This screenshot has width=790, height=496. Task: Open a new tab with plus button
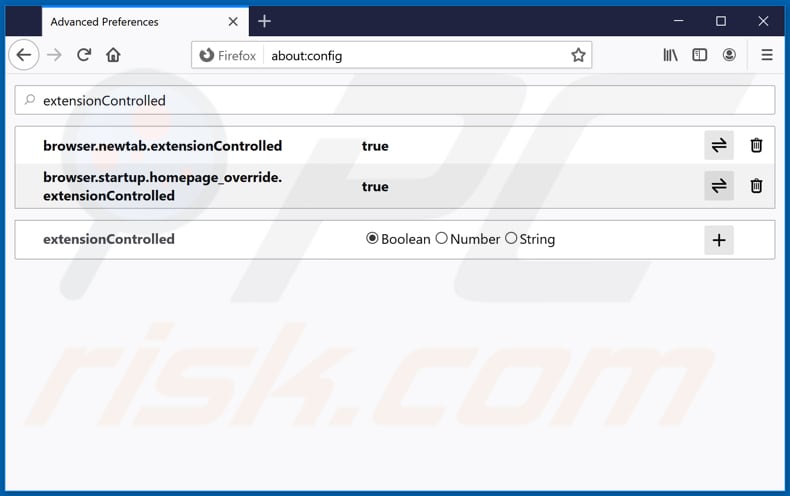[265, 21]
